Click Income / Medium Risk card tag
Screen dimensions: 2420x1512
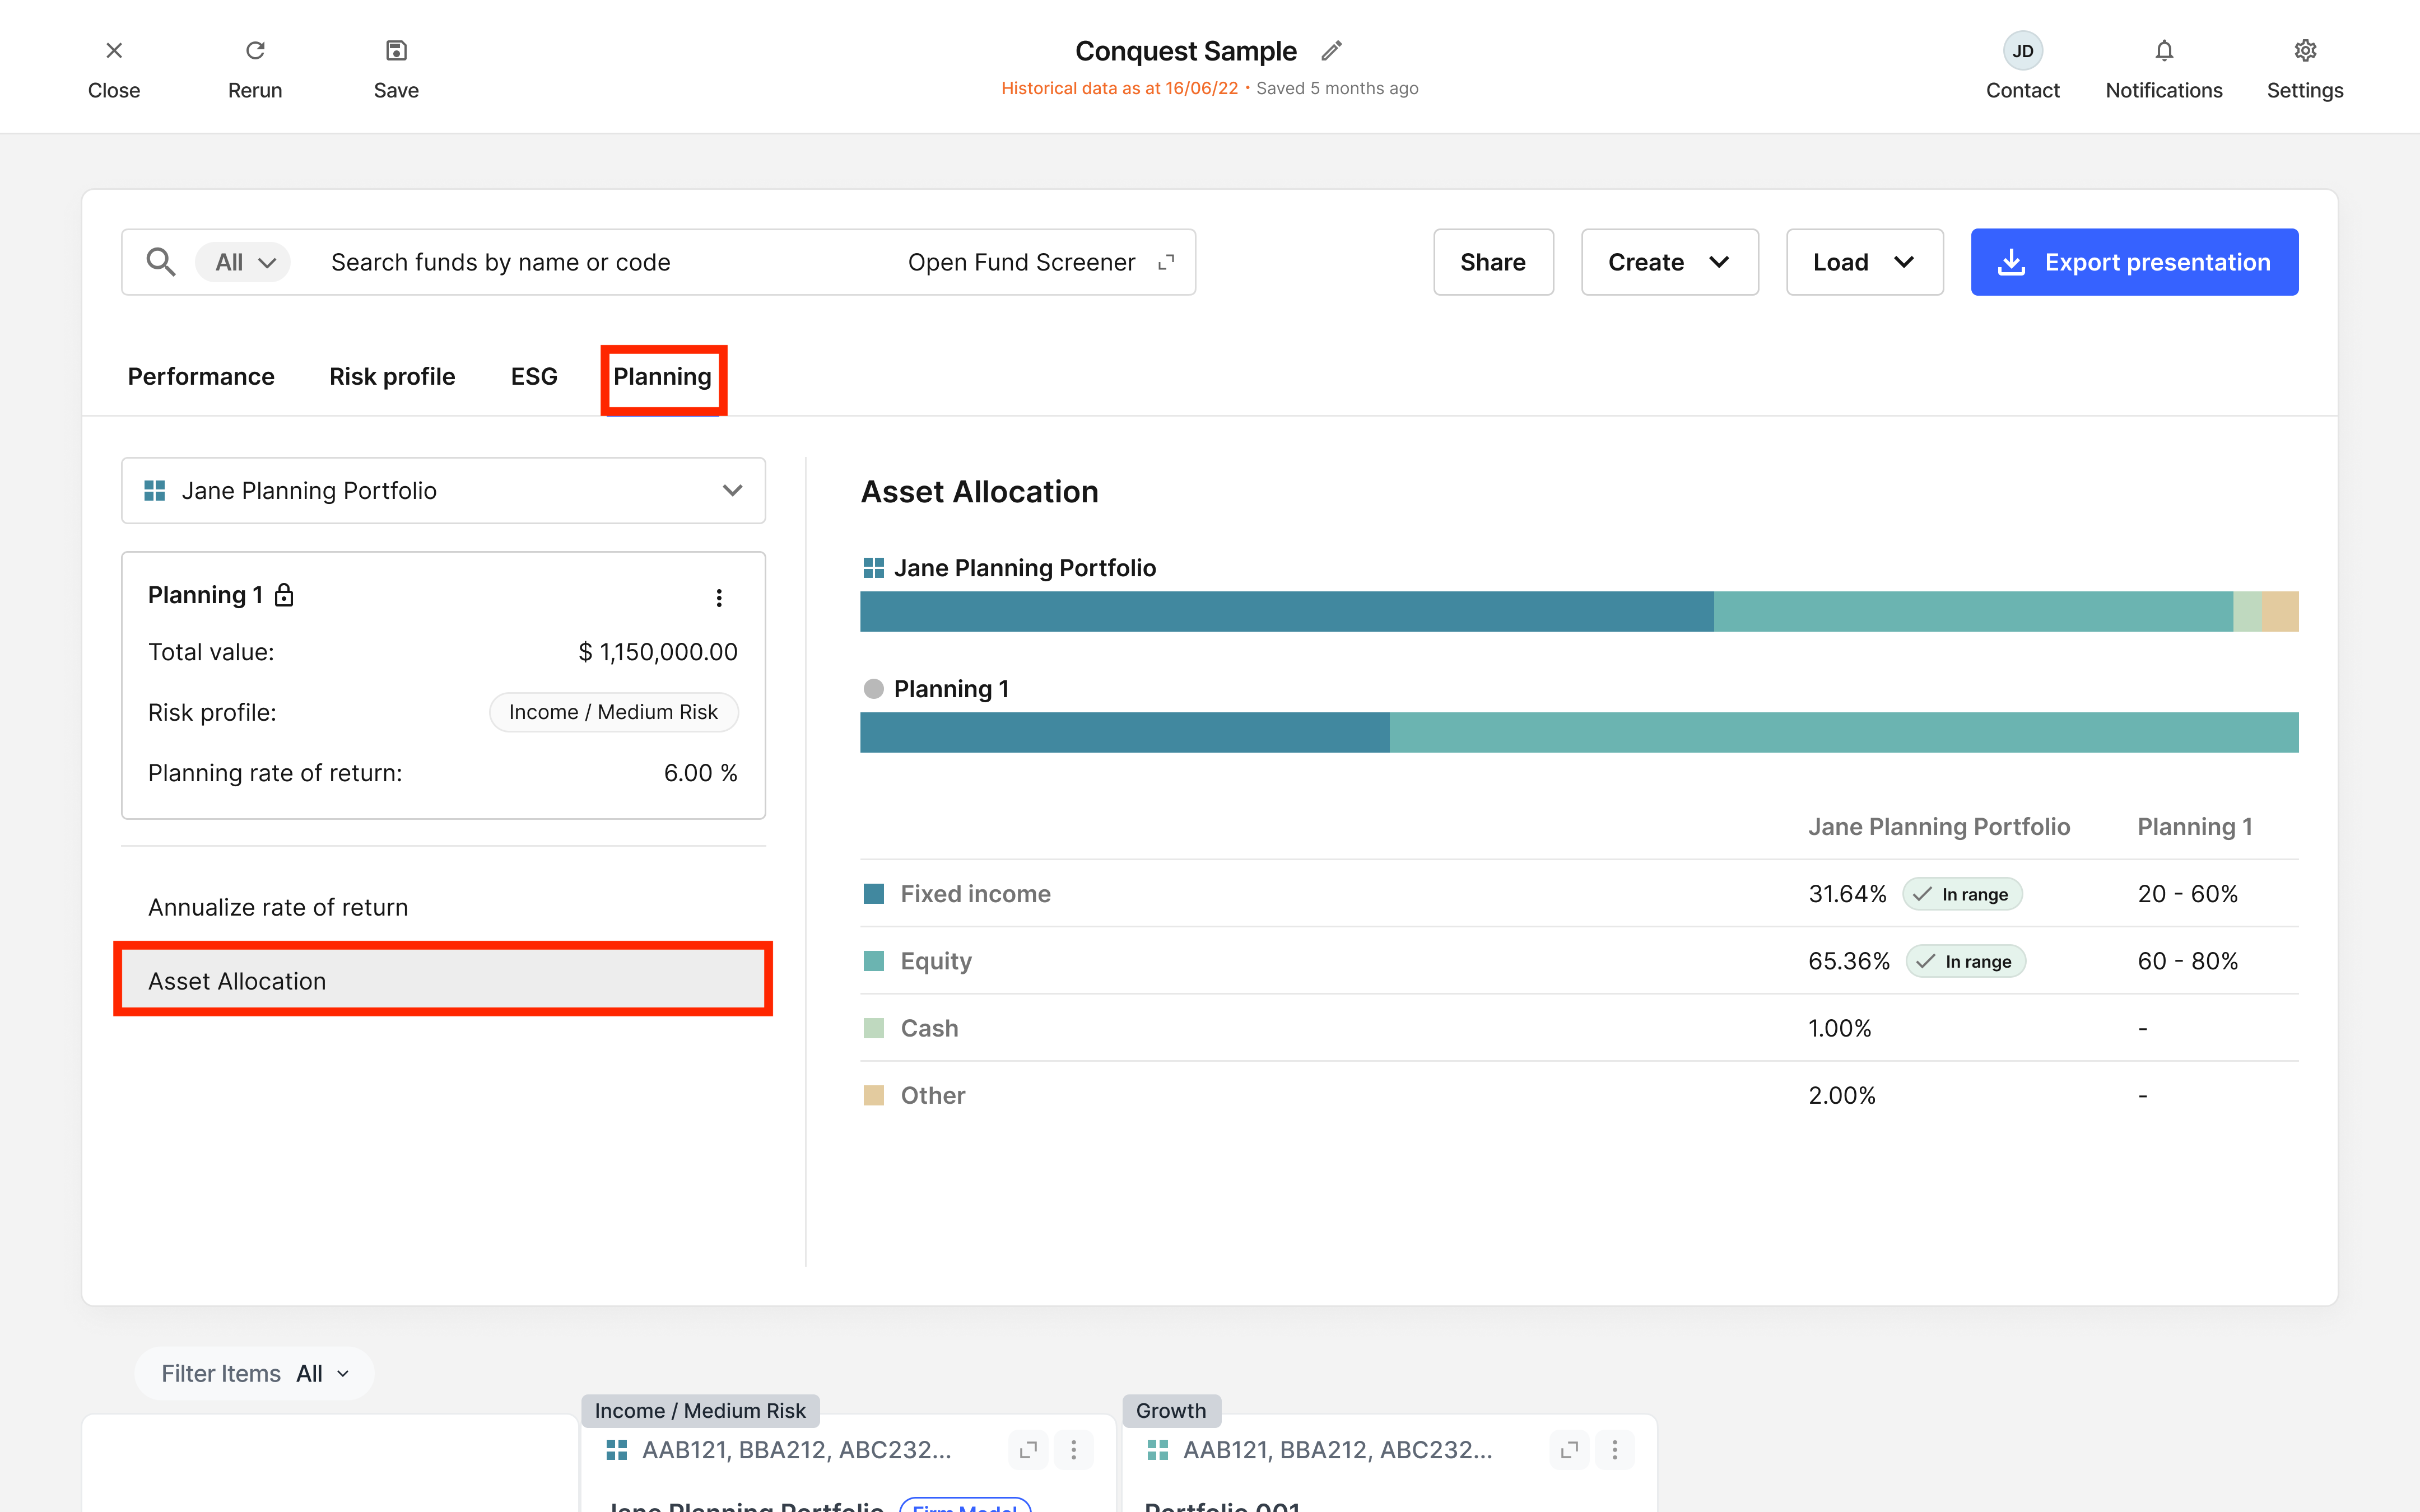point(700,1410)
